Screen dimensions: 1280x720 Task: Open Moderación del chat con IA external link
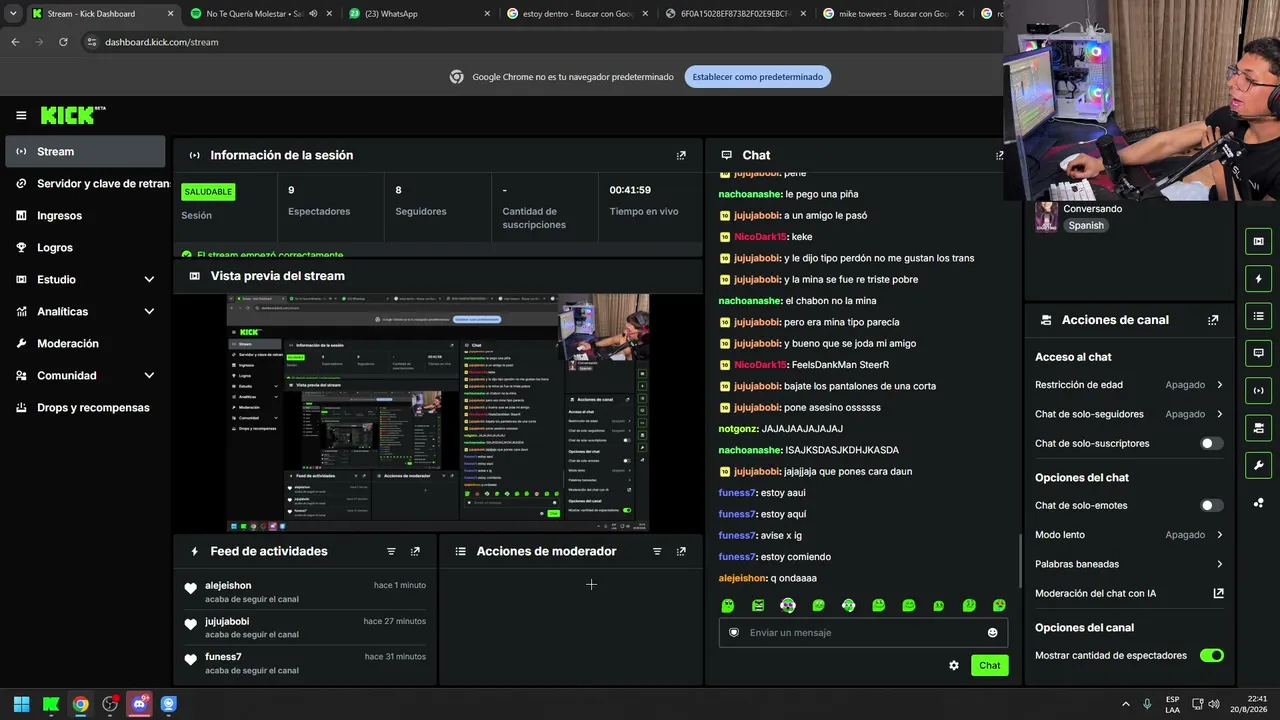pos(1218,593)
